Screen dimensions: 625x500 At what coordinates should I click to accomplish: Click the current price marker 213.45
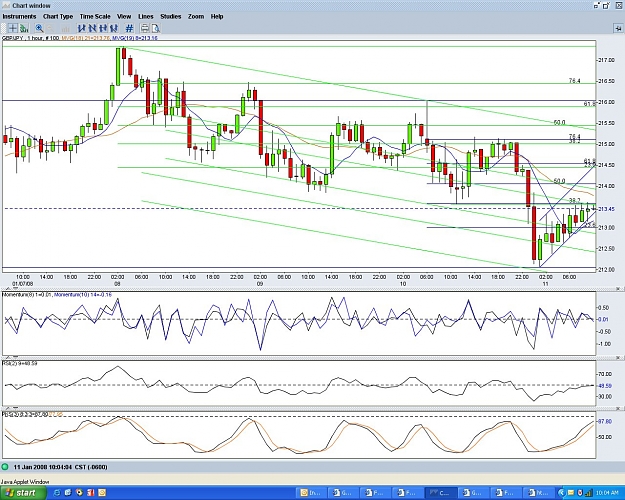606,209
